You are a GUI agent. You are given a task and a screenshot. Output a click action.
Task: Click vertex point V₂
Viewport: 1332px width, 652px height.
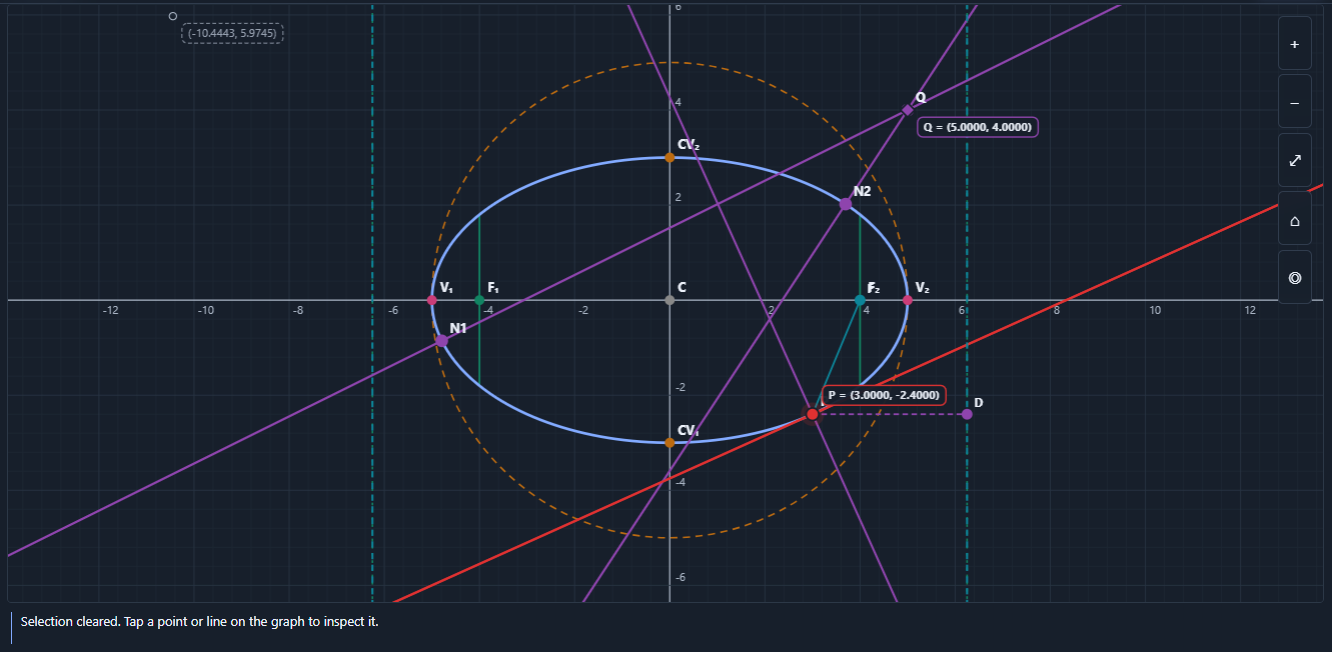907,300
